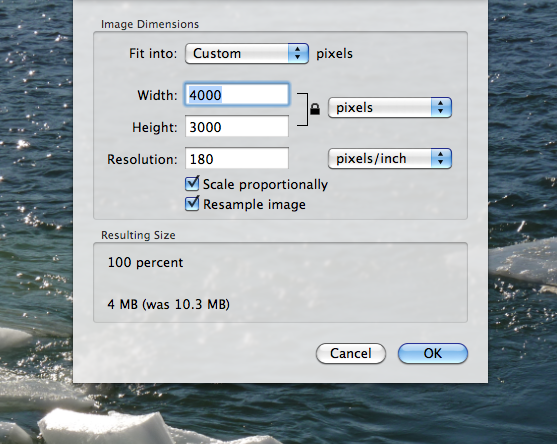Uncheck the Resample image checkbox
The image size is (557, 444).
click(192, 204)
